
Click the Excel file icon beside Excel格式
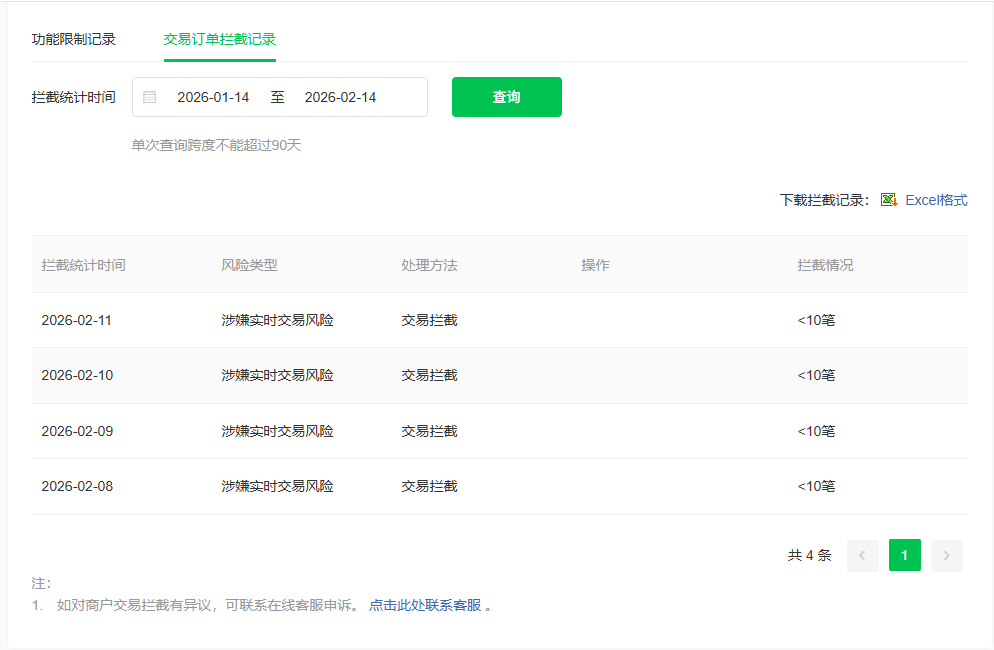[889, 199]
